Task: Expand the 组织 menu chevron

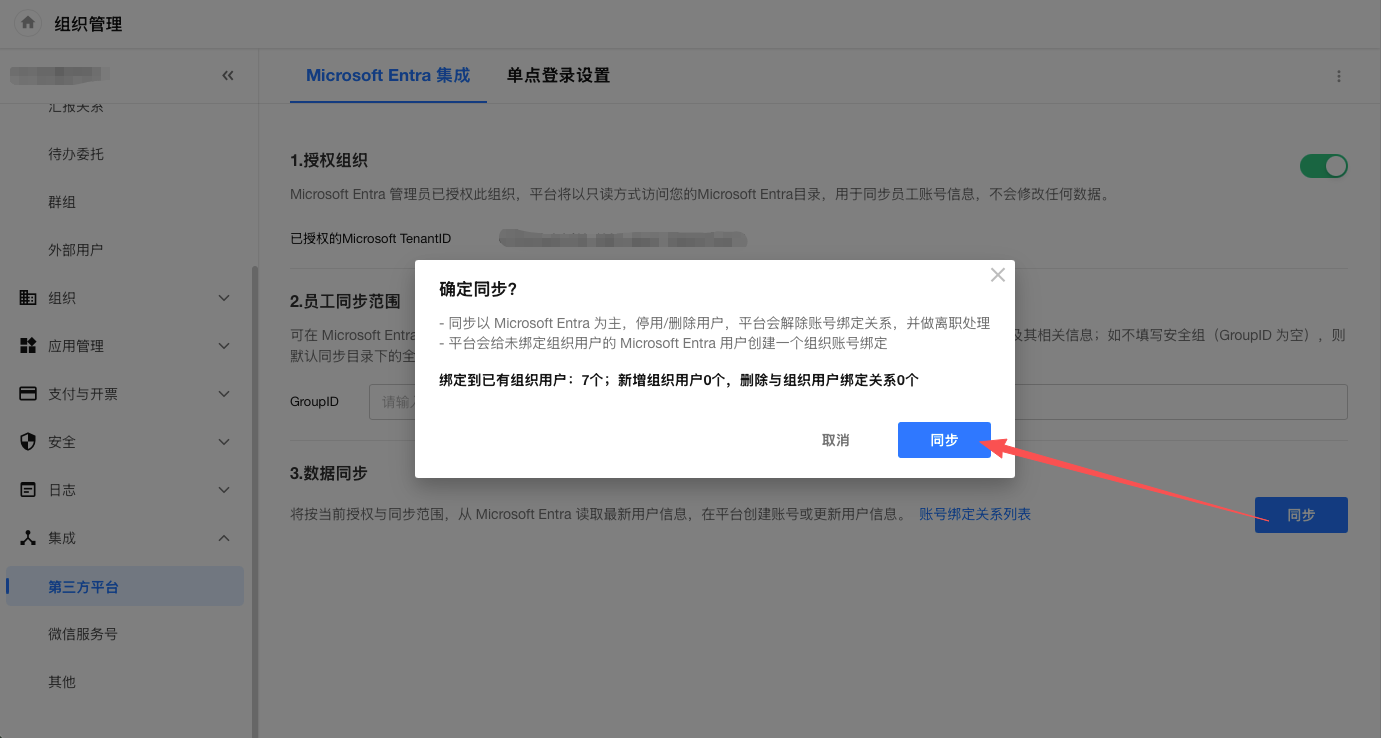Action: [x=224, y=298]
